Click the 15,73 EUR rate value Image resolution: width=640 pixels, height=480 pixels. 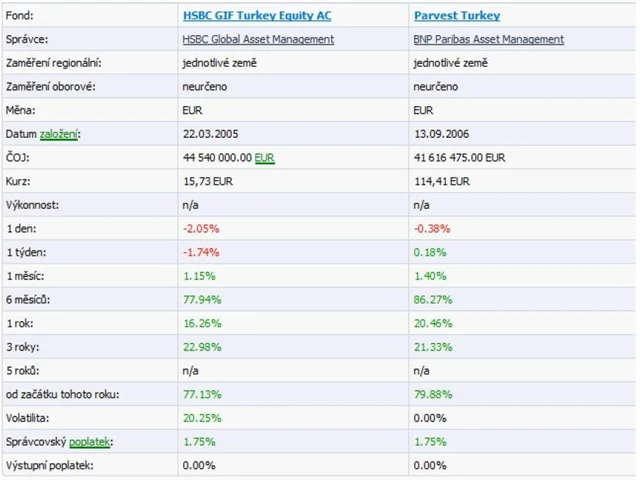click(208, 181)
